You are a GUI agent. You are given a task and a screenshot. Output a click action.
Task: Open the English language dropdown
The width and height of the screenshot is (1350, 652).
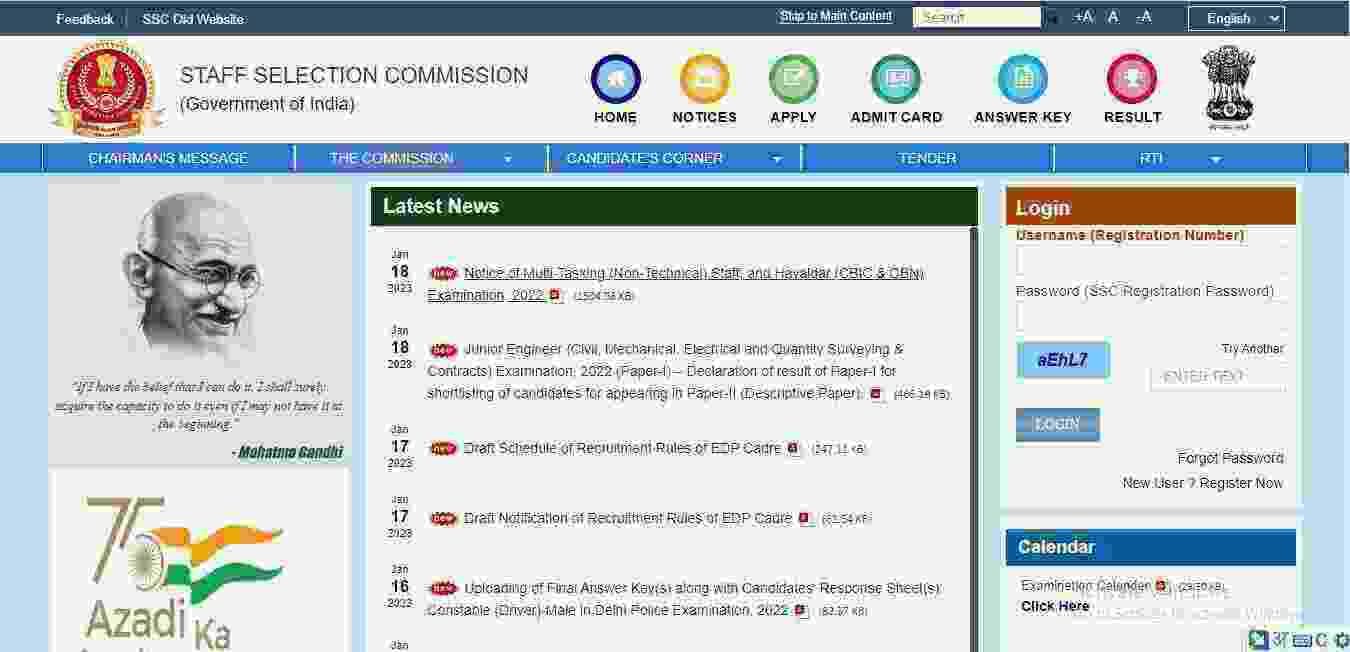tap(1236, 18)
